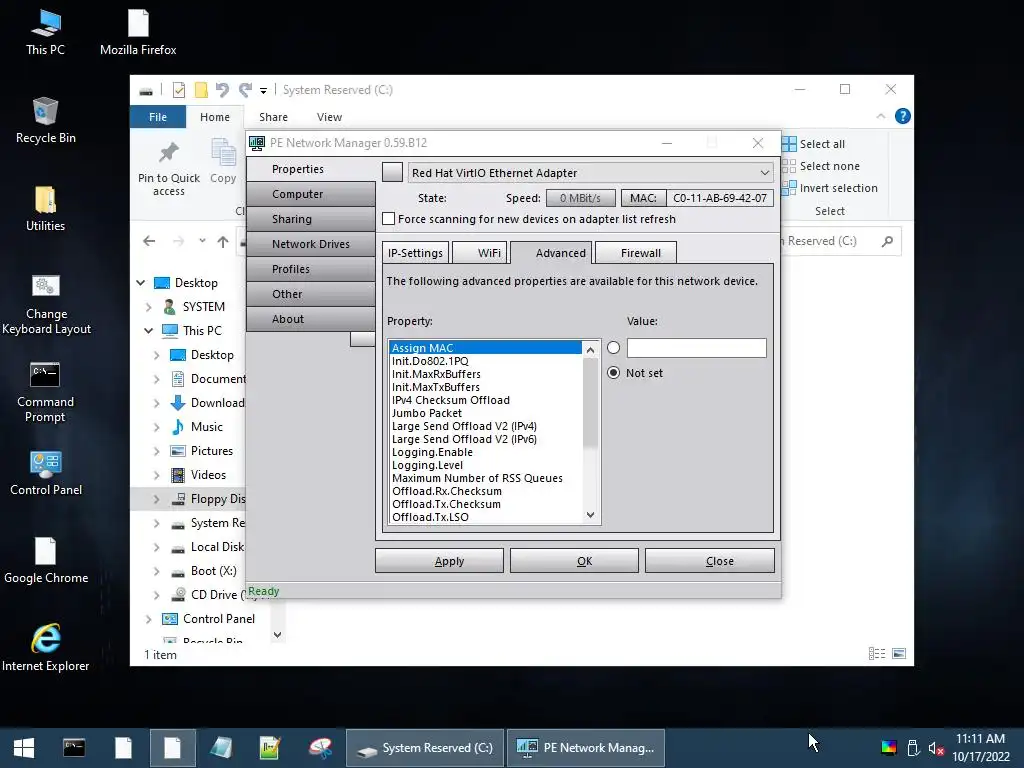Open Command Prompt from the taskbar
The width and height of the screenshot is (1024, 768).
[74, 748]
